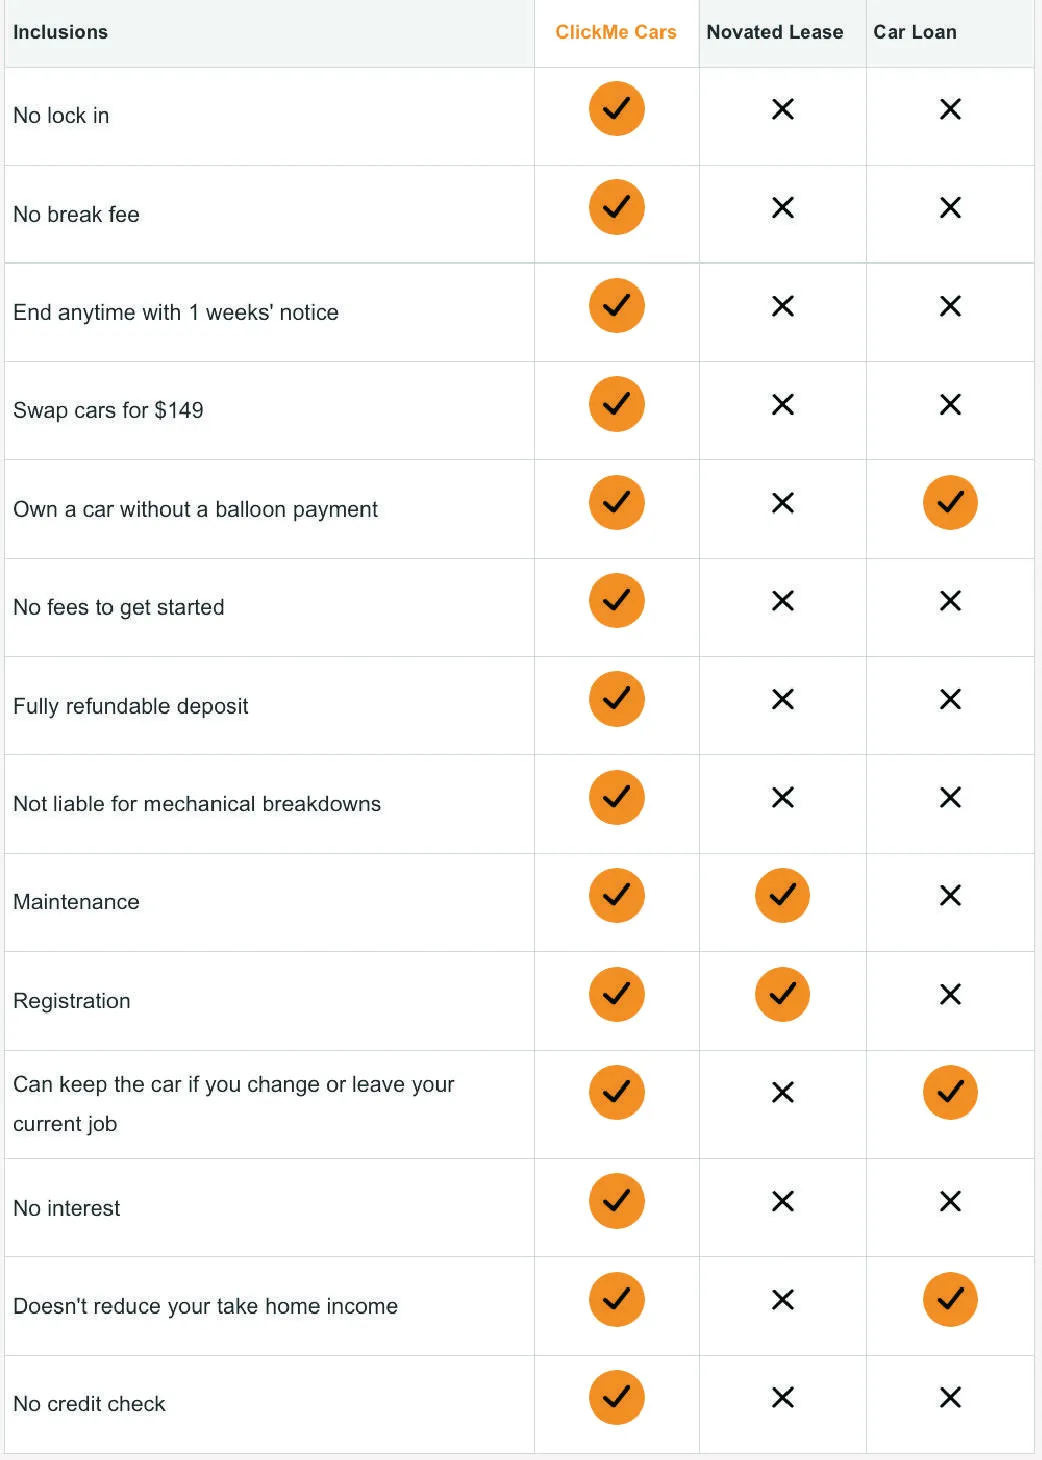Click the Novated Lease cross for Swap cars row
1042x1460 pixels.
tap(783, 404)
